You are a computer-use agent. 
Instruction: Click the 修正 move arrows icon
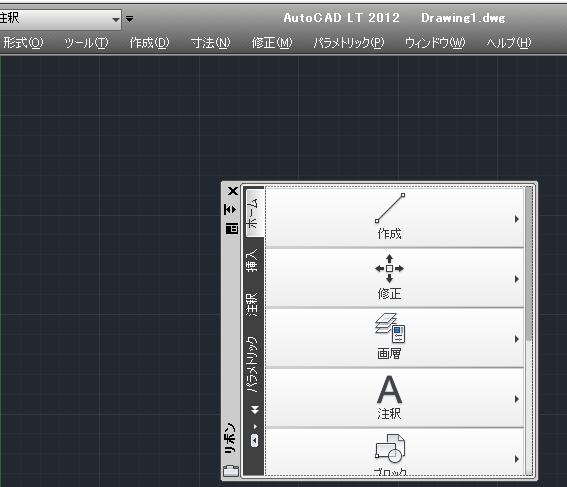(389, 269)
